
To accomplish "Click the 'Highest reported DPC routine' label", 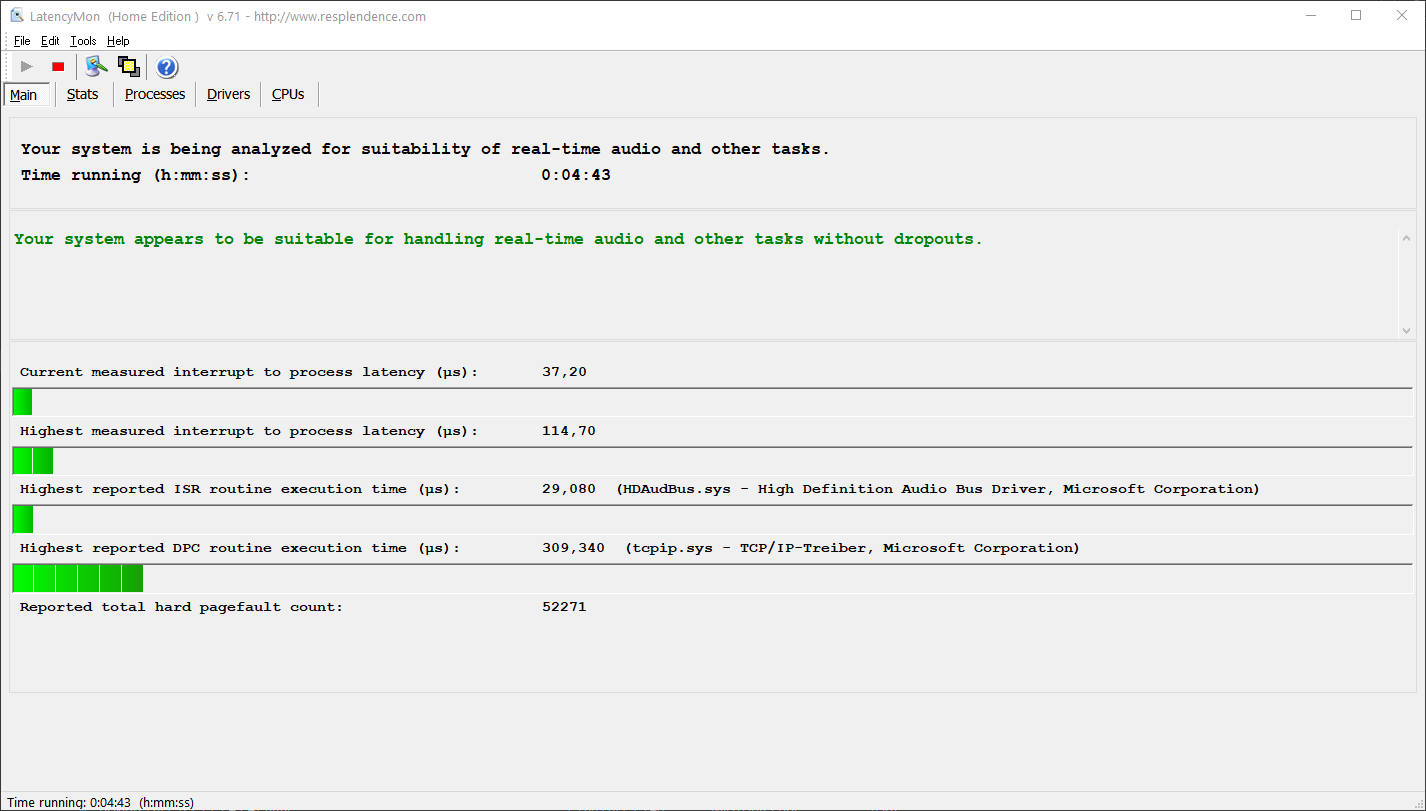I will click(240, 548).
